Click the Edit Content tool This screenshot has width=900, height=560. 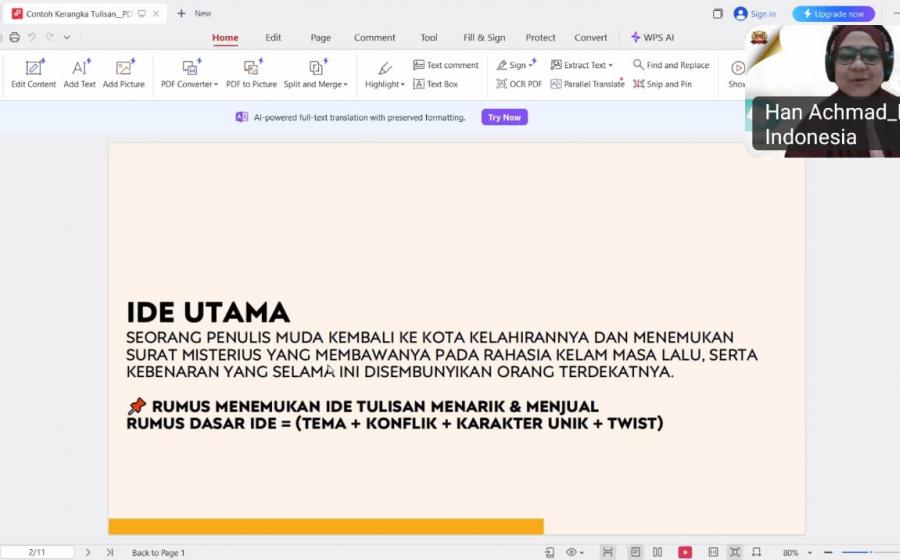[33, 74]
